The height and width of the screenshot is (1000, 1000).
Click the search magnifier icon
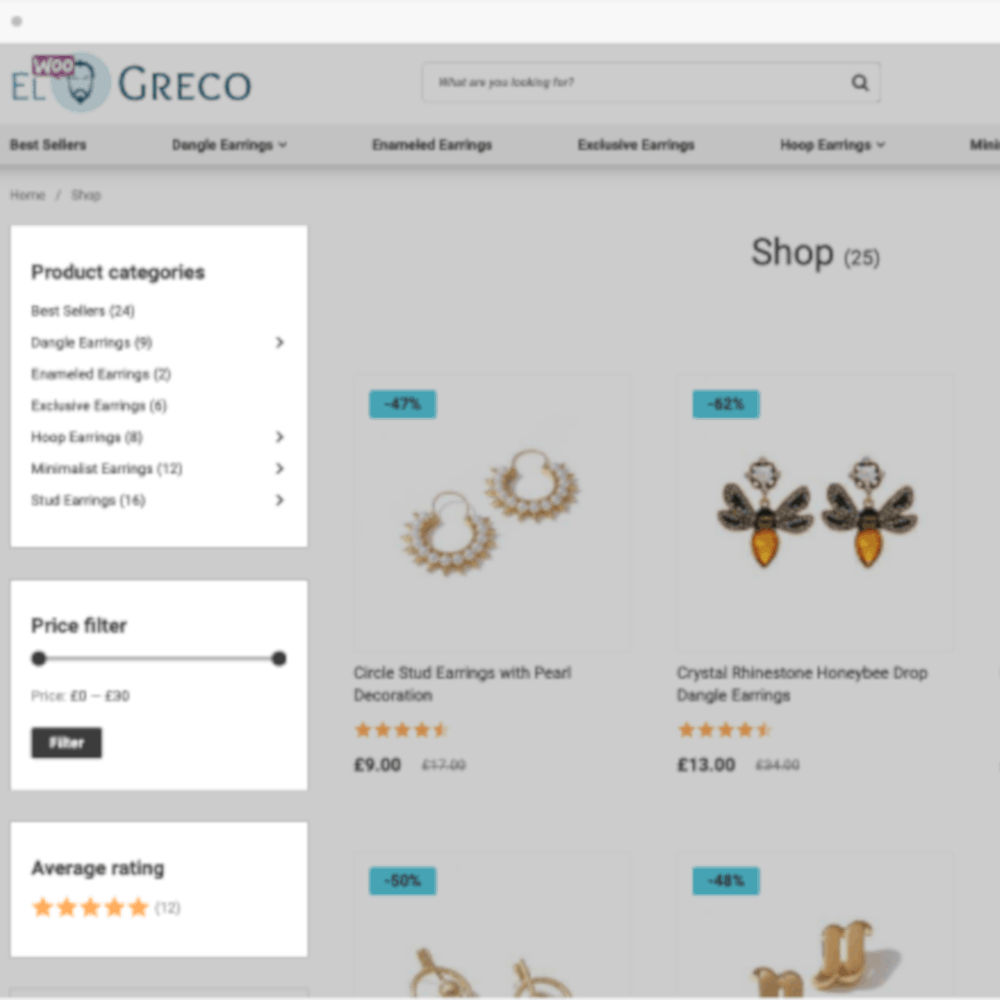pos(860,82)
